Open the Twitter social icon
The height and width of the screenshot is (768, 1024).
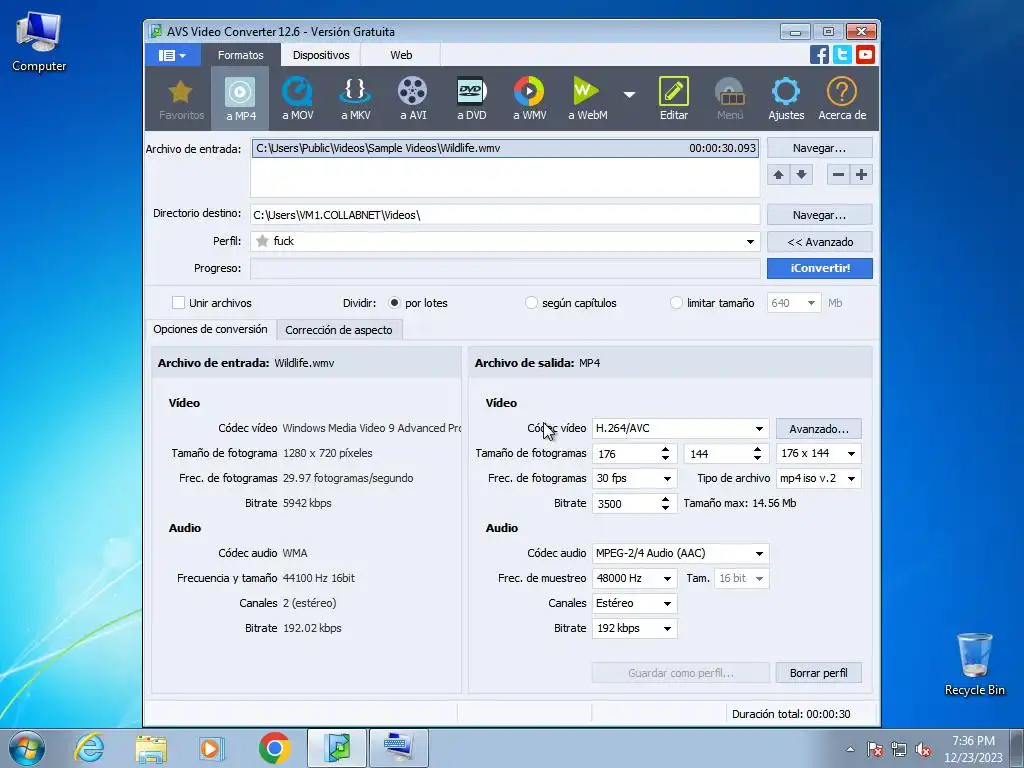(x=842, y=55)
